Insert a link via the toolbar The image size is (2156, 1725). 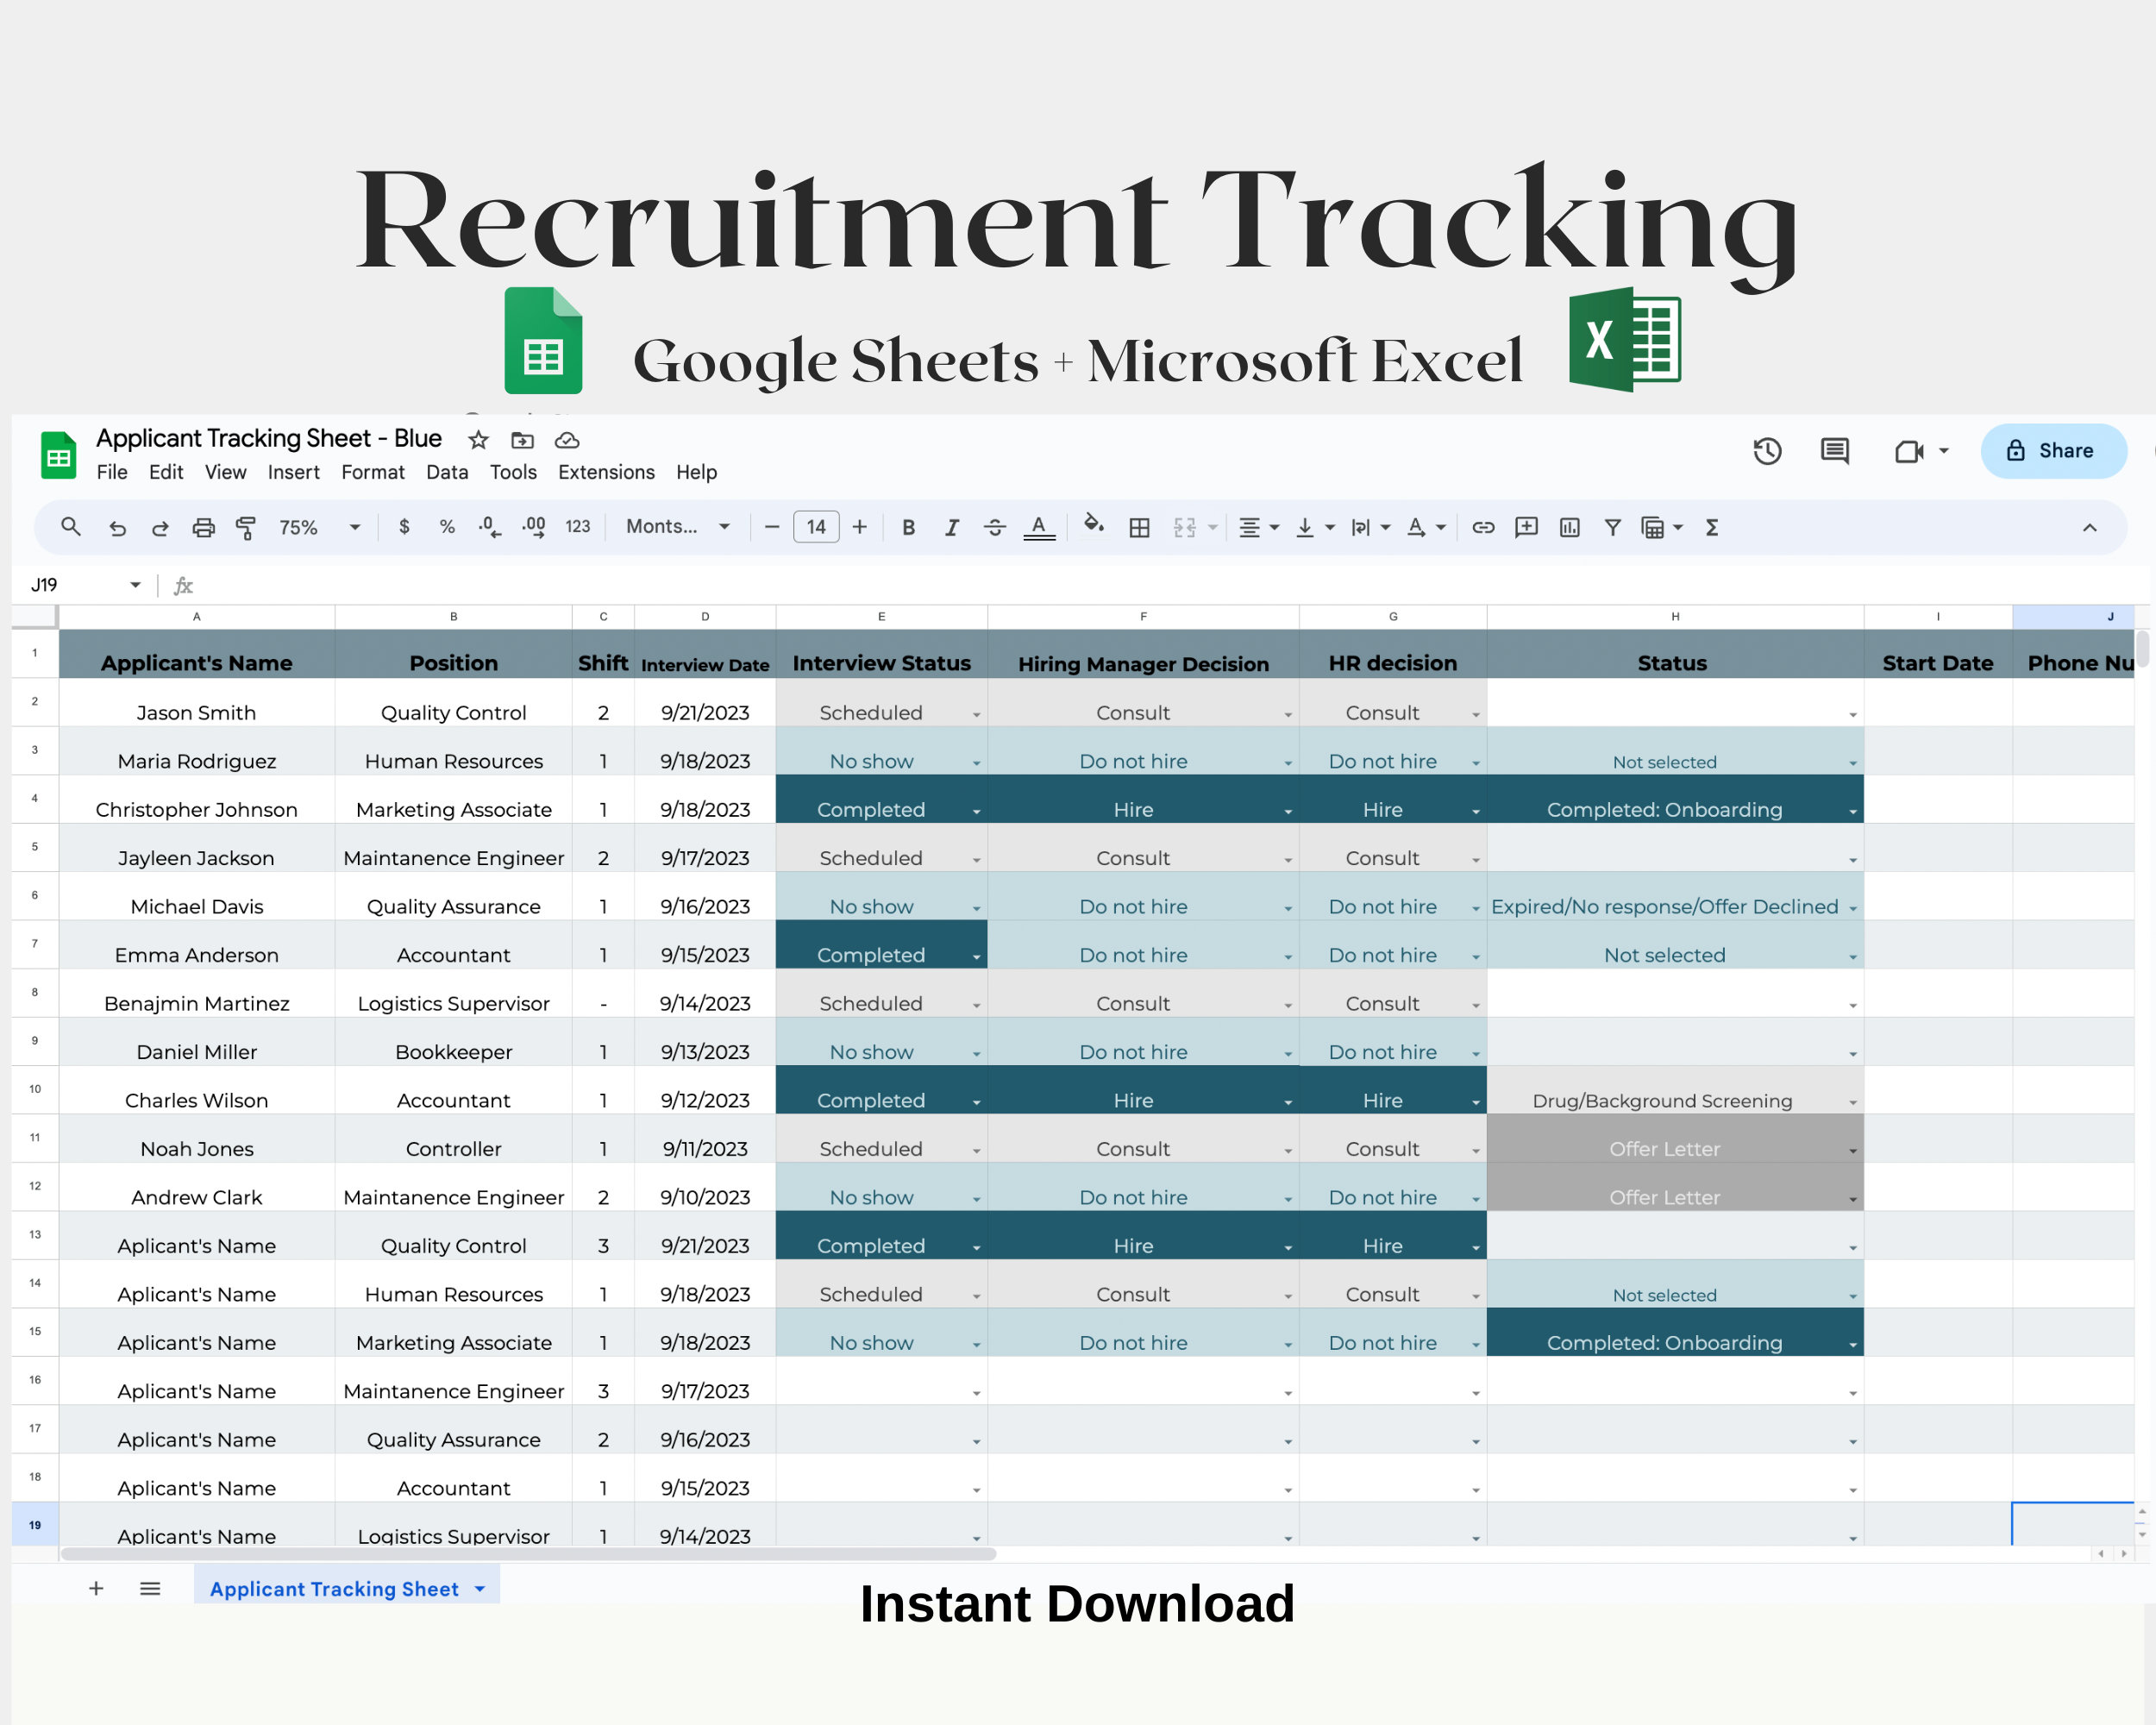[x=1483, y=527]
